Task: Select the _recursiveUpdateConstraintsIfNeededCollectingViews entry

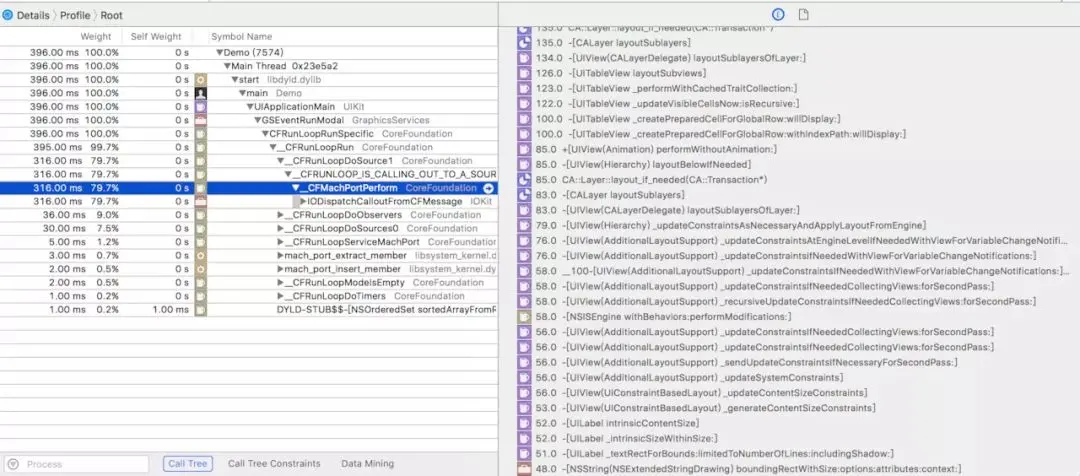Action: pos(785,302)
